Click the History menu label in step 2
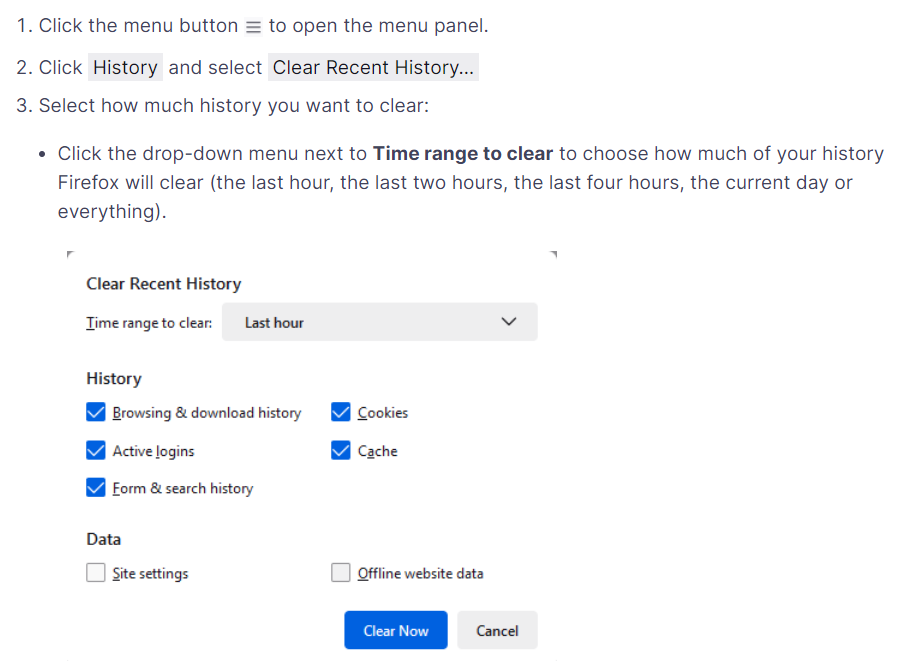This screenshot has height=661, width=911. (125, 68)
